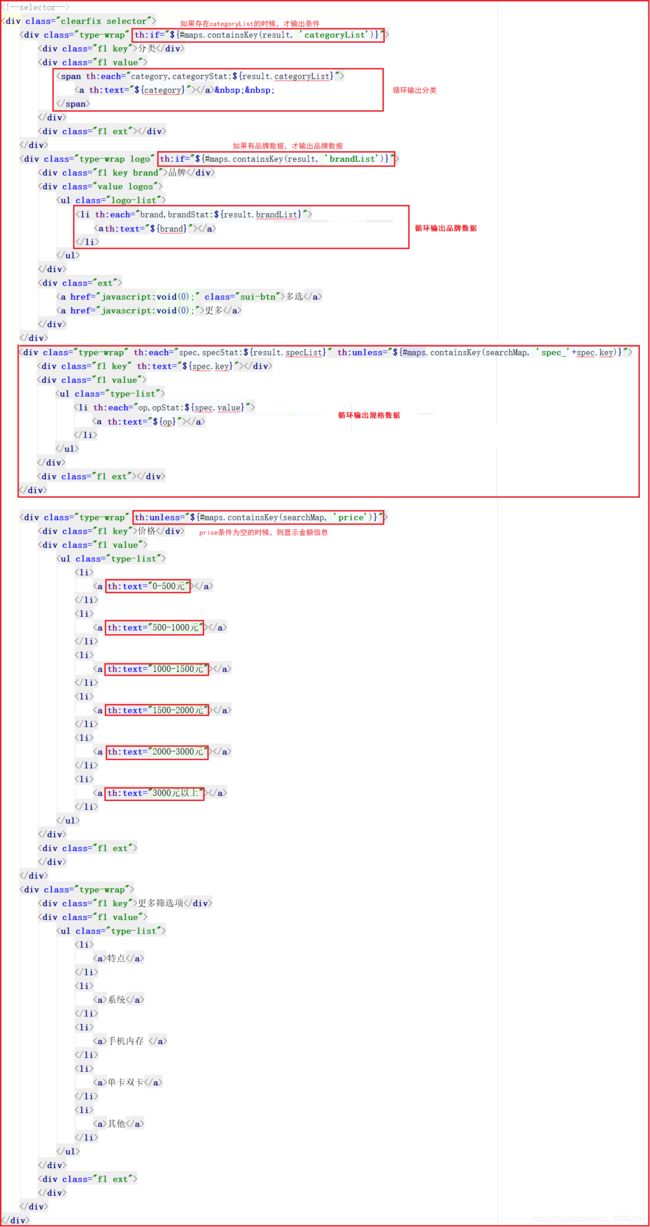The image size is (650, 1227).
Task: Click the a th:text="${op}" line
Action: coord(150,421)
